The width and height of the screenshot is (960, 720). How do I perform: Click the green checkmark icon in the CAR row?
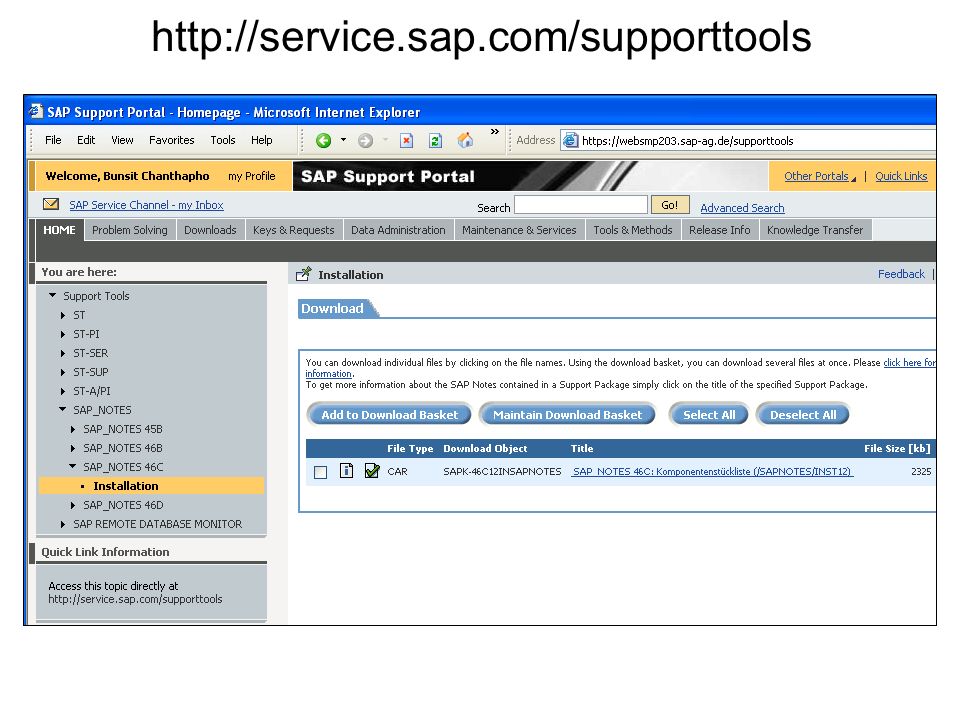(x=372, y=470)
